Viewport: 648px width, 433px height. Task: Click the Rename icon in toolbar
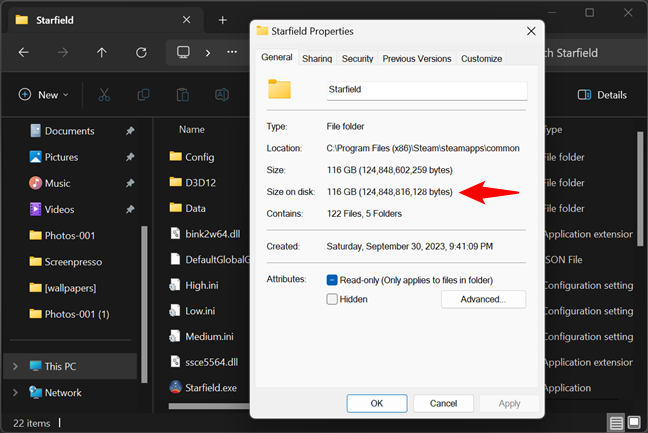(x=222, y=95)
